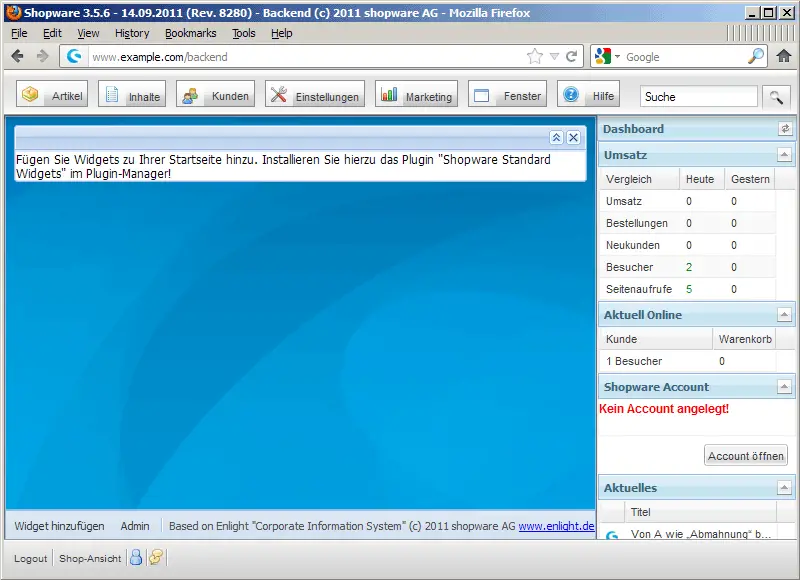800x580 pixels.
Task: Open the URL history dropdown arrow
Action: (x=555, y=57)
